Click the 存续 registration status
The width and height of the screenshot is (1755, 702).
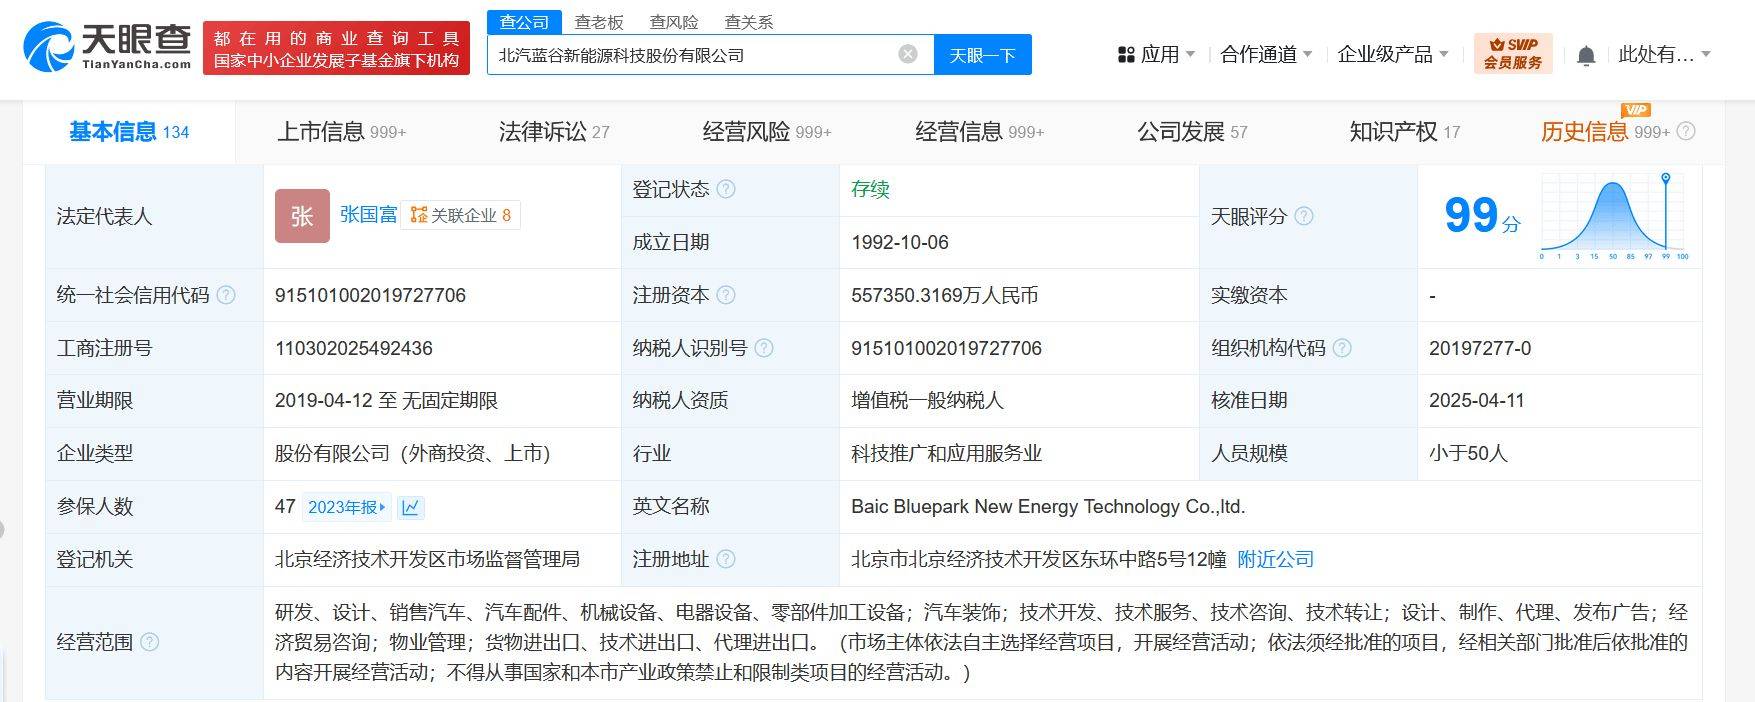click(870, 189)
